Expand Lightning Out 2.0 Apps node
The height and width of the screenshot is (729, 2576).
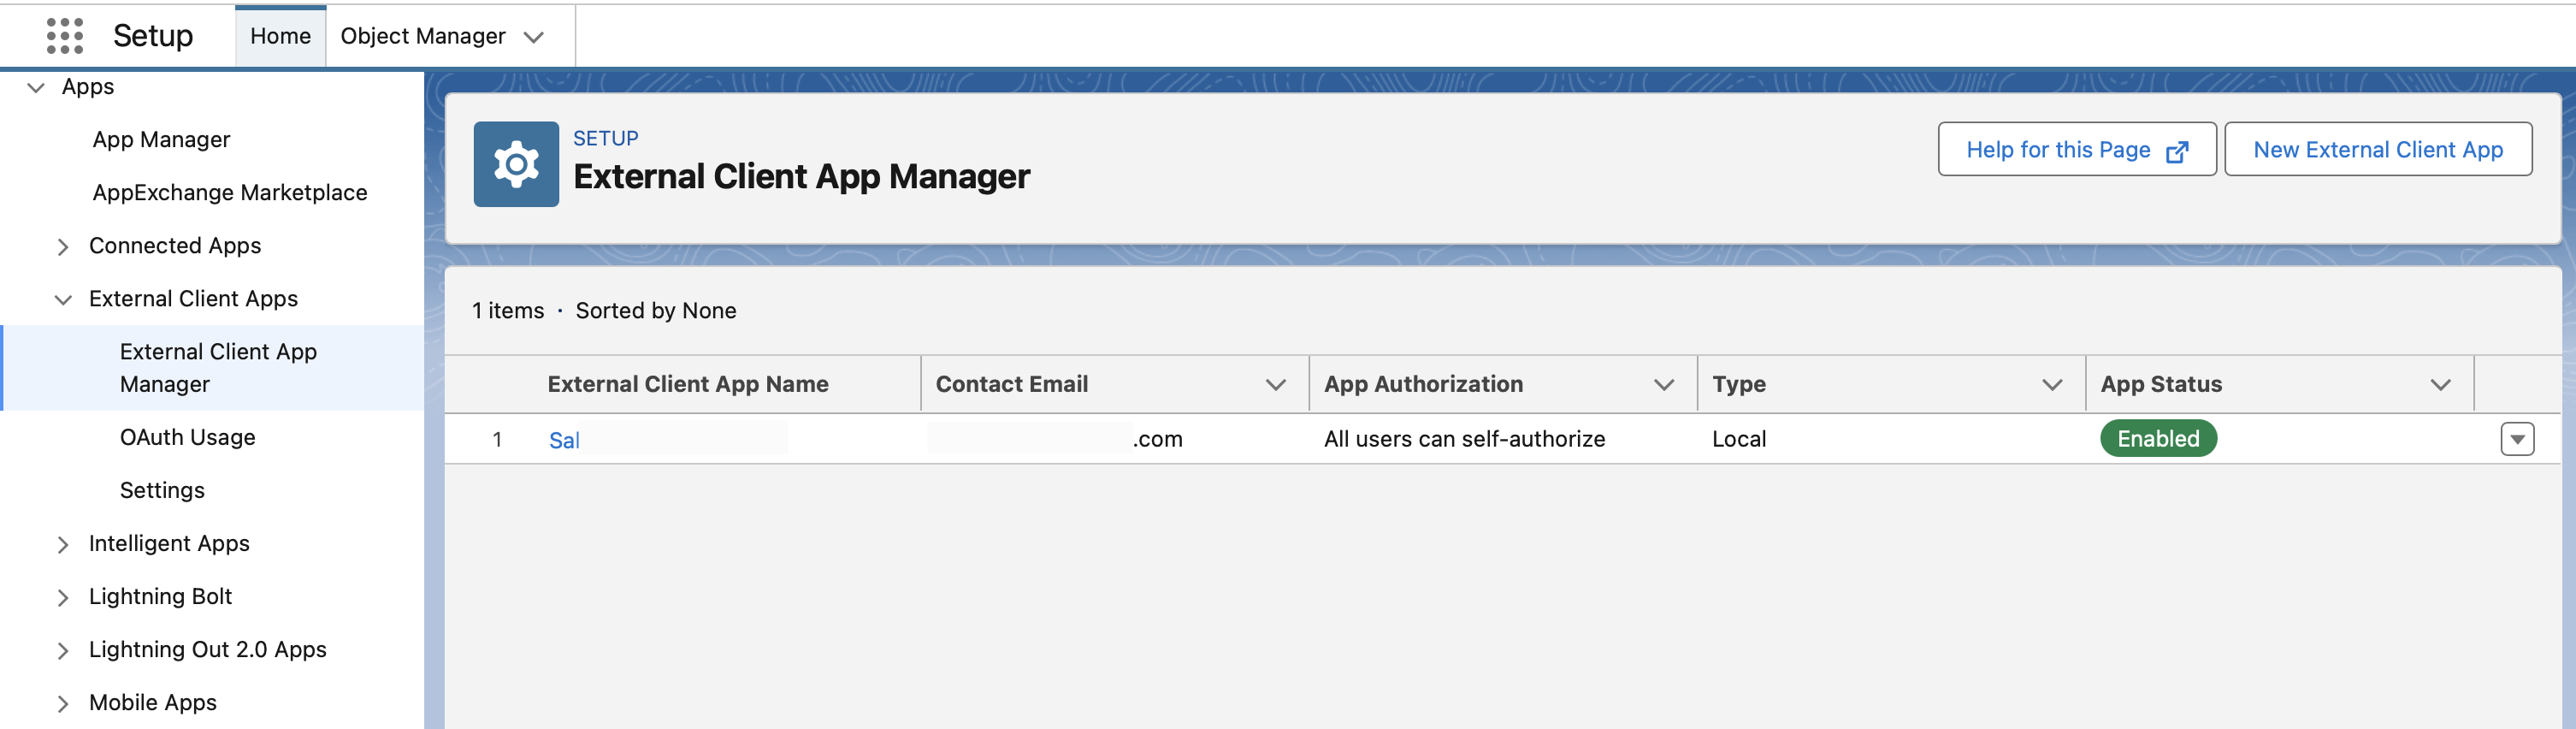tap(63, 651)
